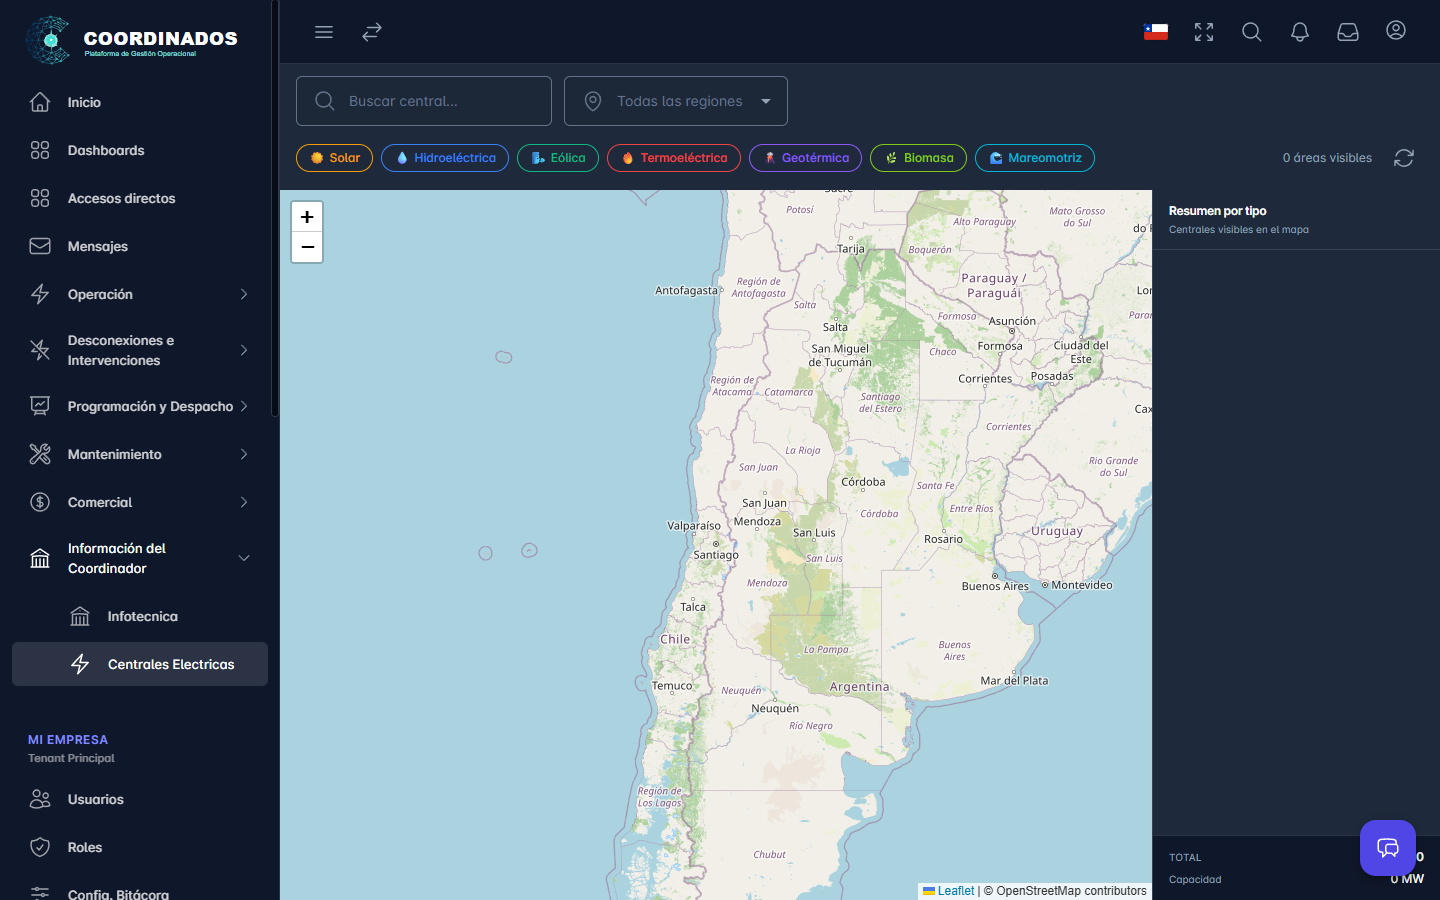
Task: Toggle the Eólica plant filter
Action: (x=558, y=158)
